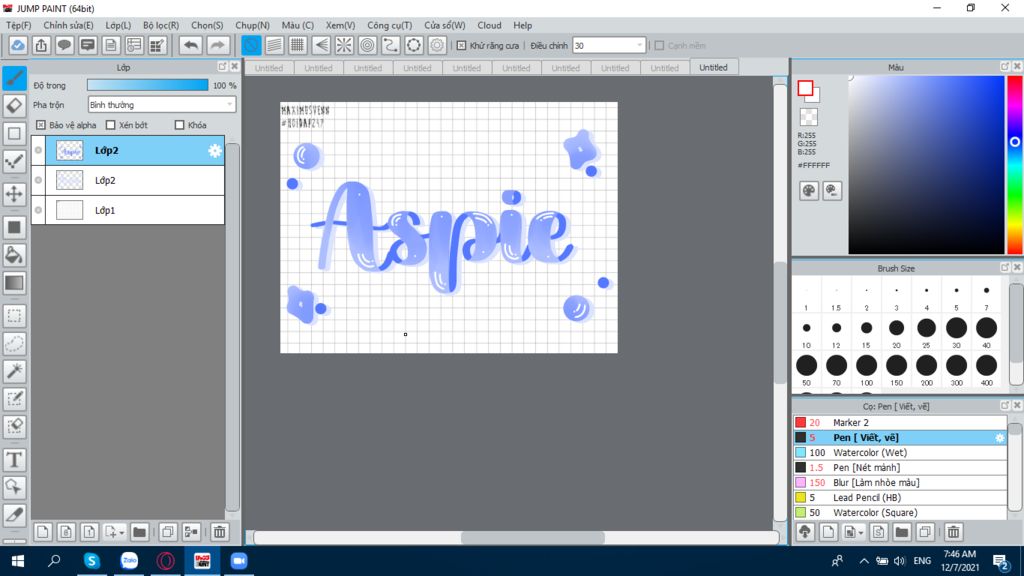This screenshot has height=576, width=1024.
Task: Select the Eraser tool
Action: coord(14,106)
